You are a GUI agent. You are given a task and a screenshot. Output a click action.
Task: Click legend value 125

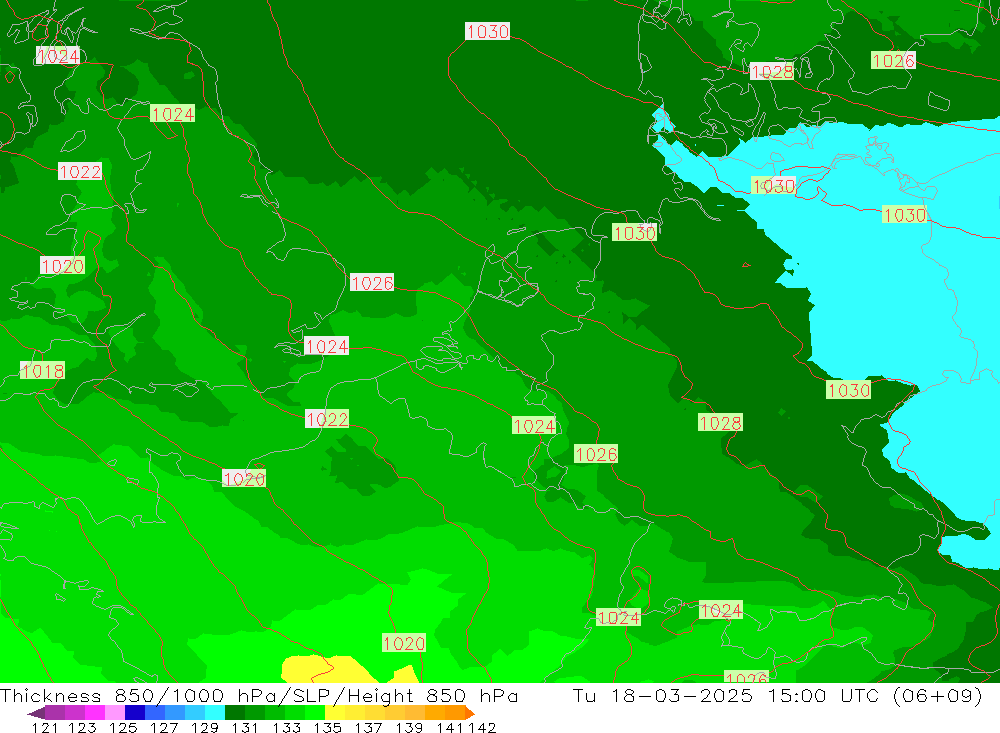click(x=123, y=727)
